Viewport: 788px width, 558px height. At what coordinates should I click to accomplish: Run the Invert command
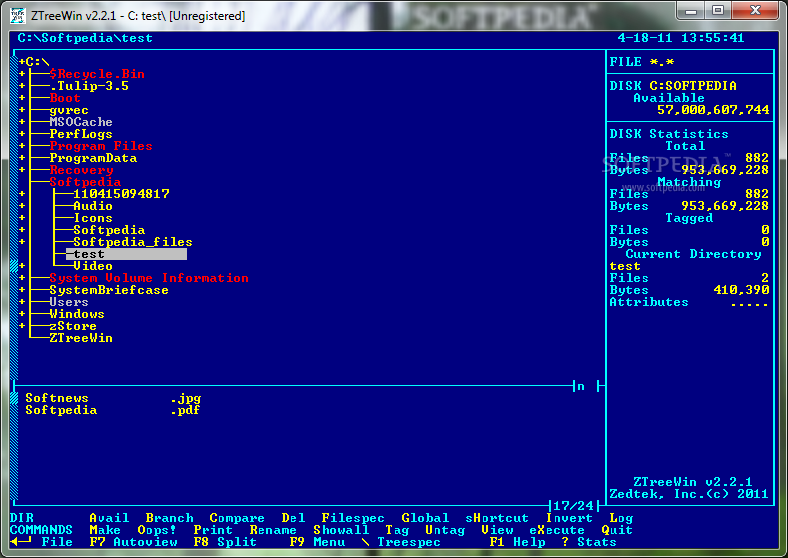click(569, 518)
